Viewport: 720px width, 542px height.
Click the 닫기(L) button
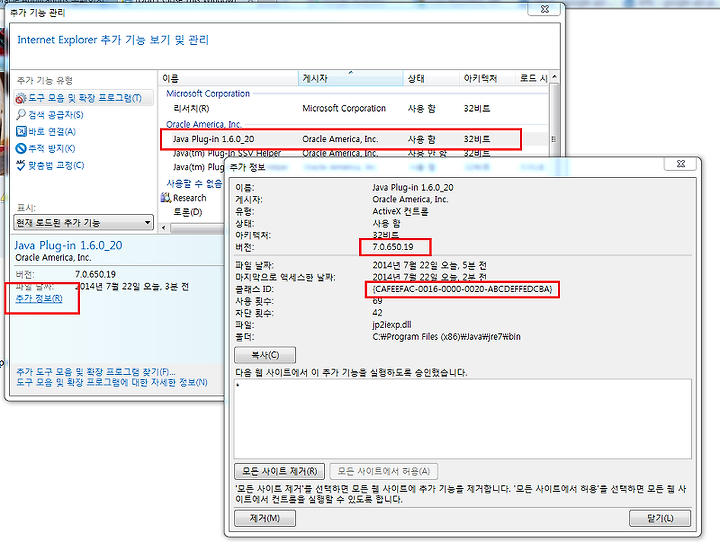pos(660,518)
